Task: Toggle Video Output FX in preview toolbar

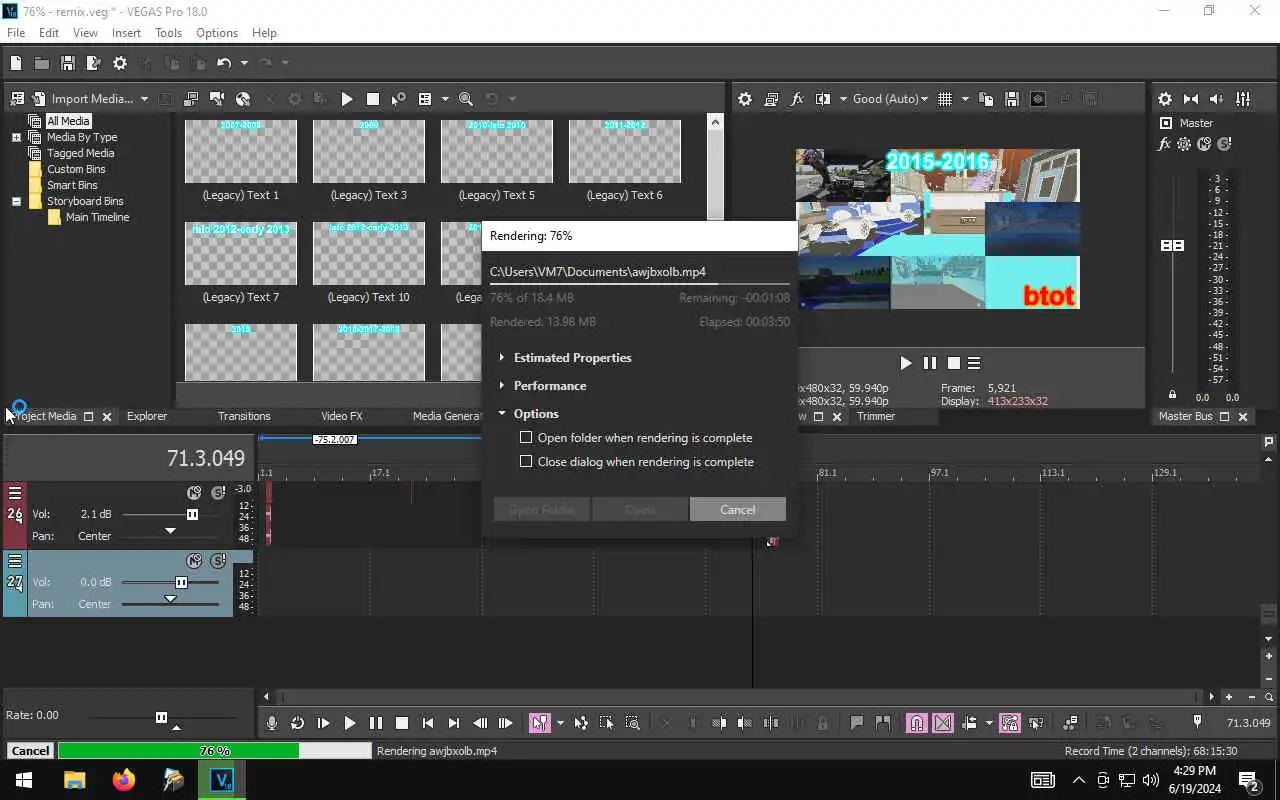Action: coord(797,99)
